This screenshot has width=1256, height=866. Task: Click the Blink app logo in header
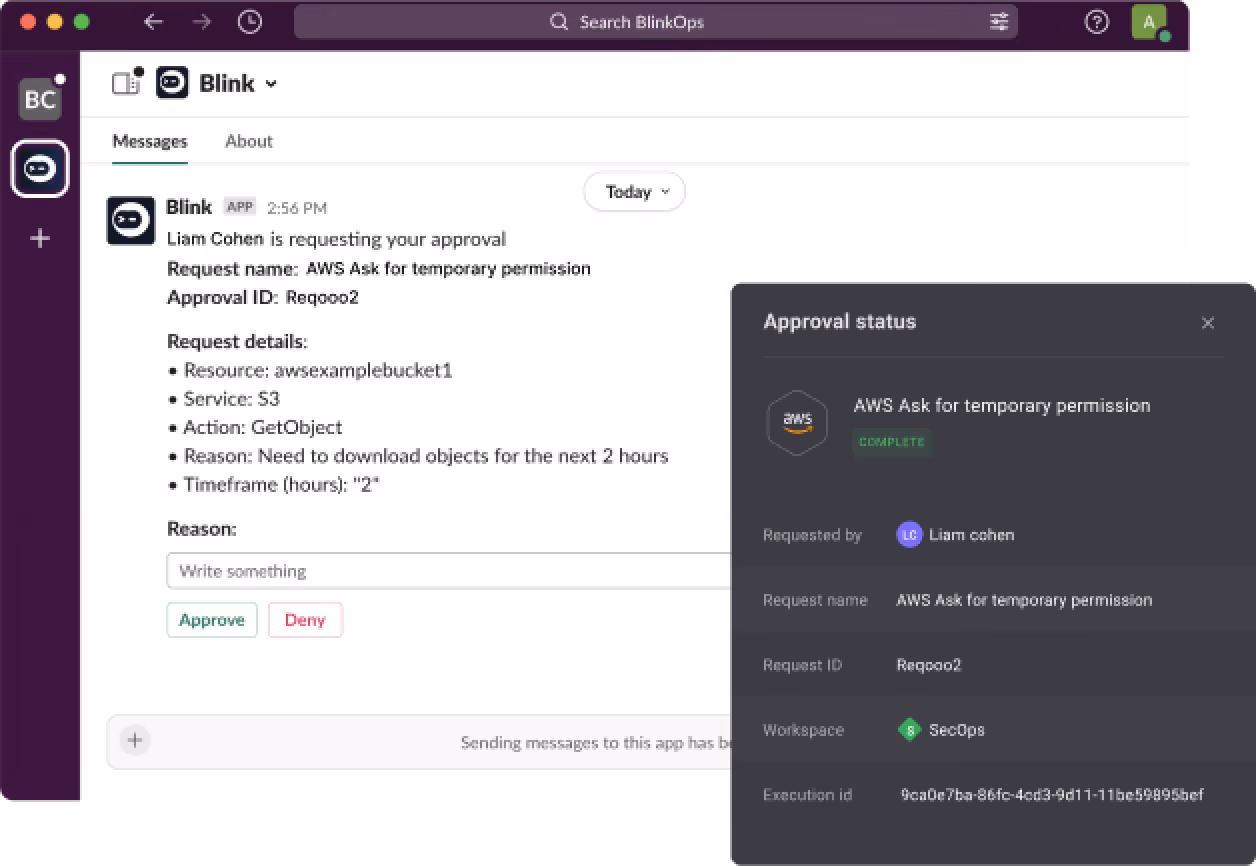click(172, 83)
